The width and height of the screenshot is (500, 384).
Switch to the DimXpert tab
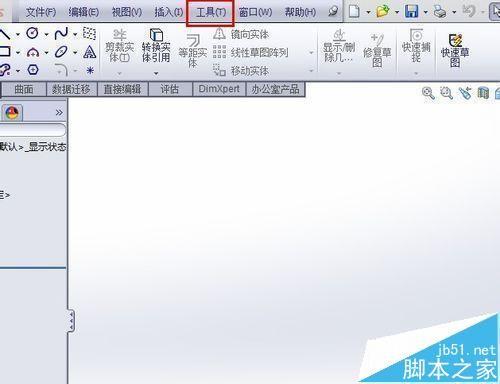click(219, 89)
